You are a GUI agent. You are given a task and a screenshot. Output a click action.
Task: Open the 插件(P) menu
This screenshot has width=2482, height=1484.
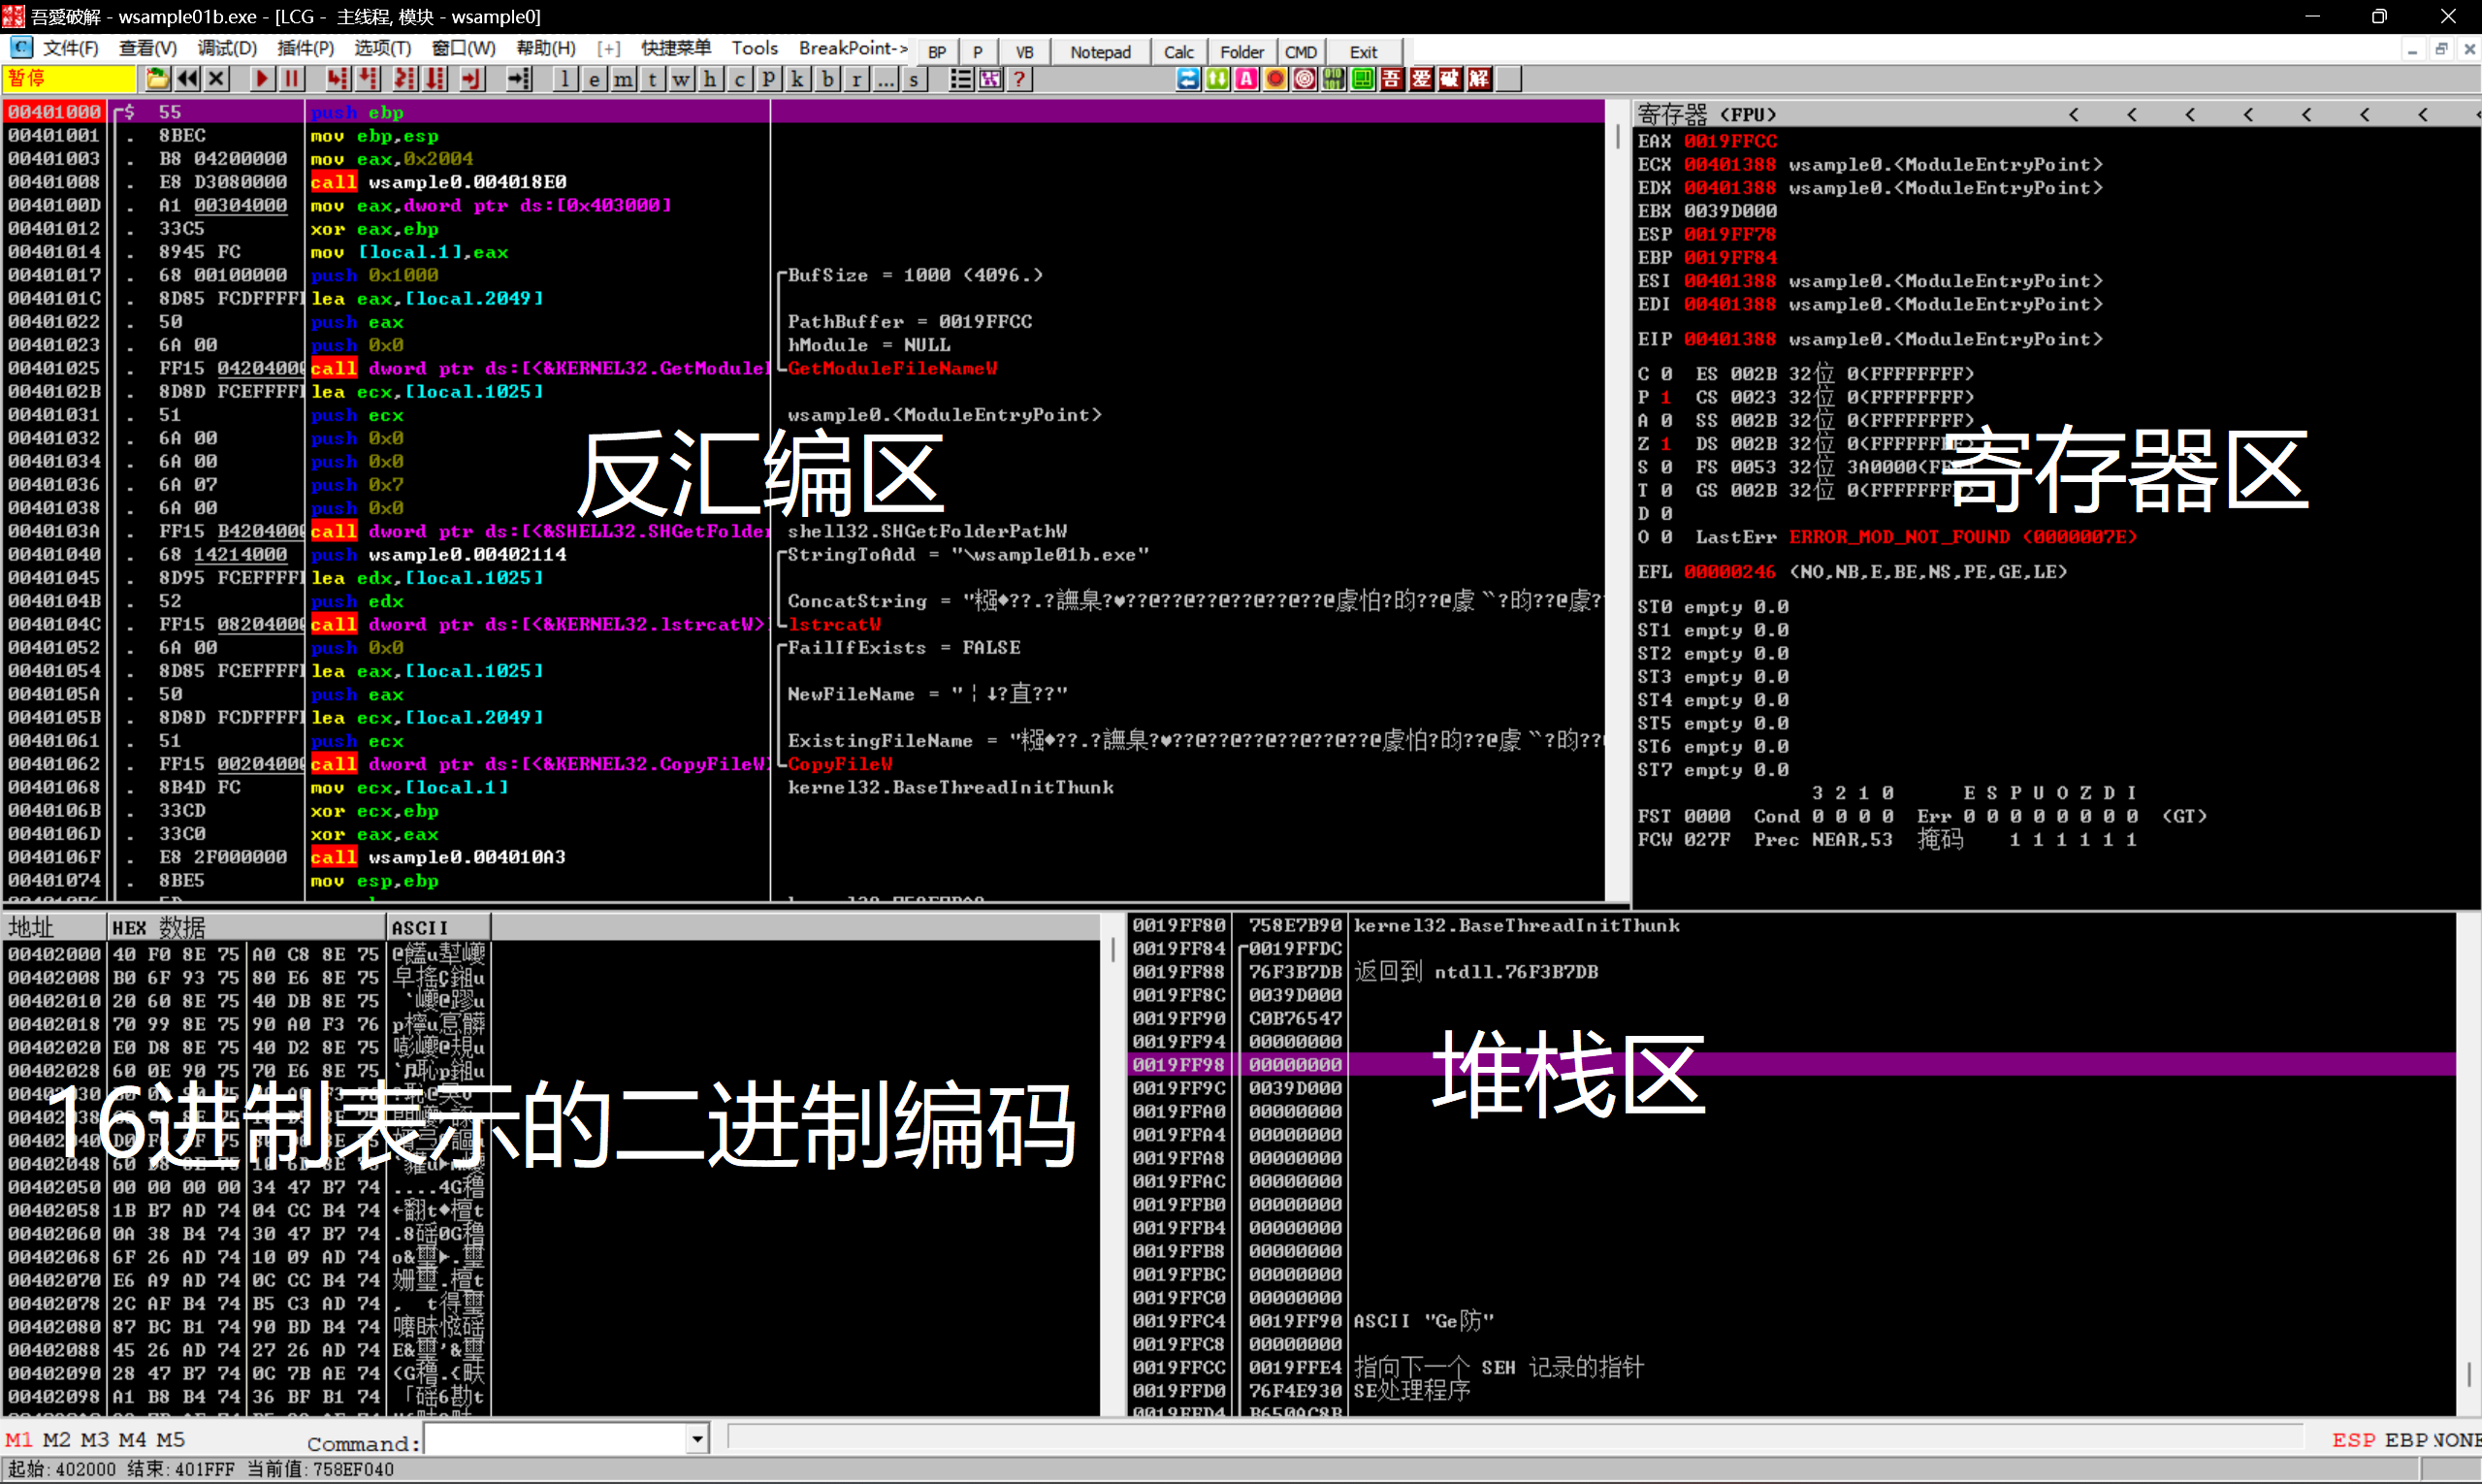tap(305, 48)
